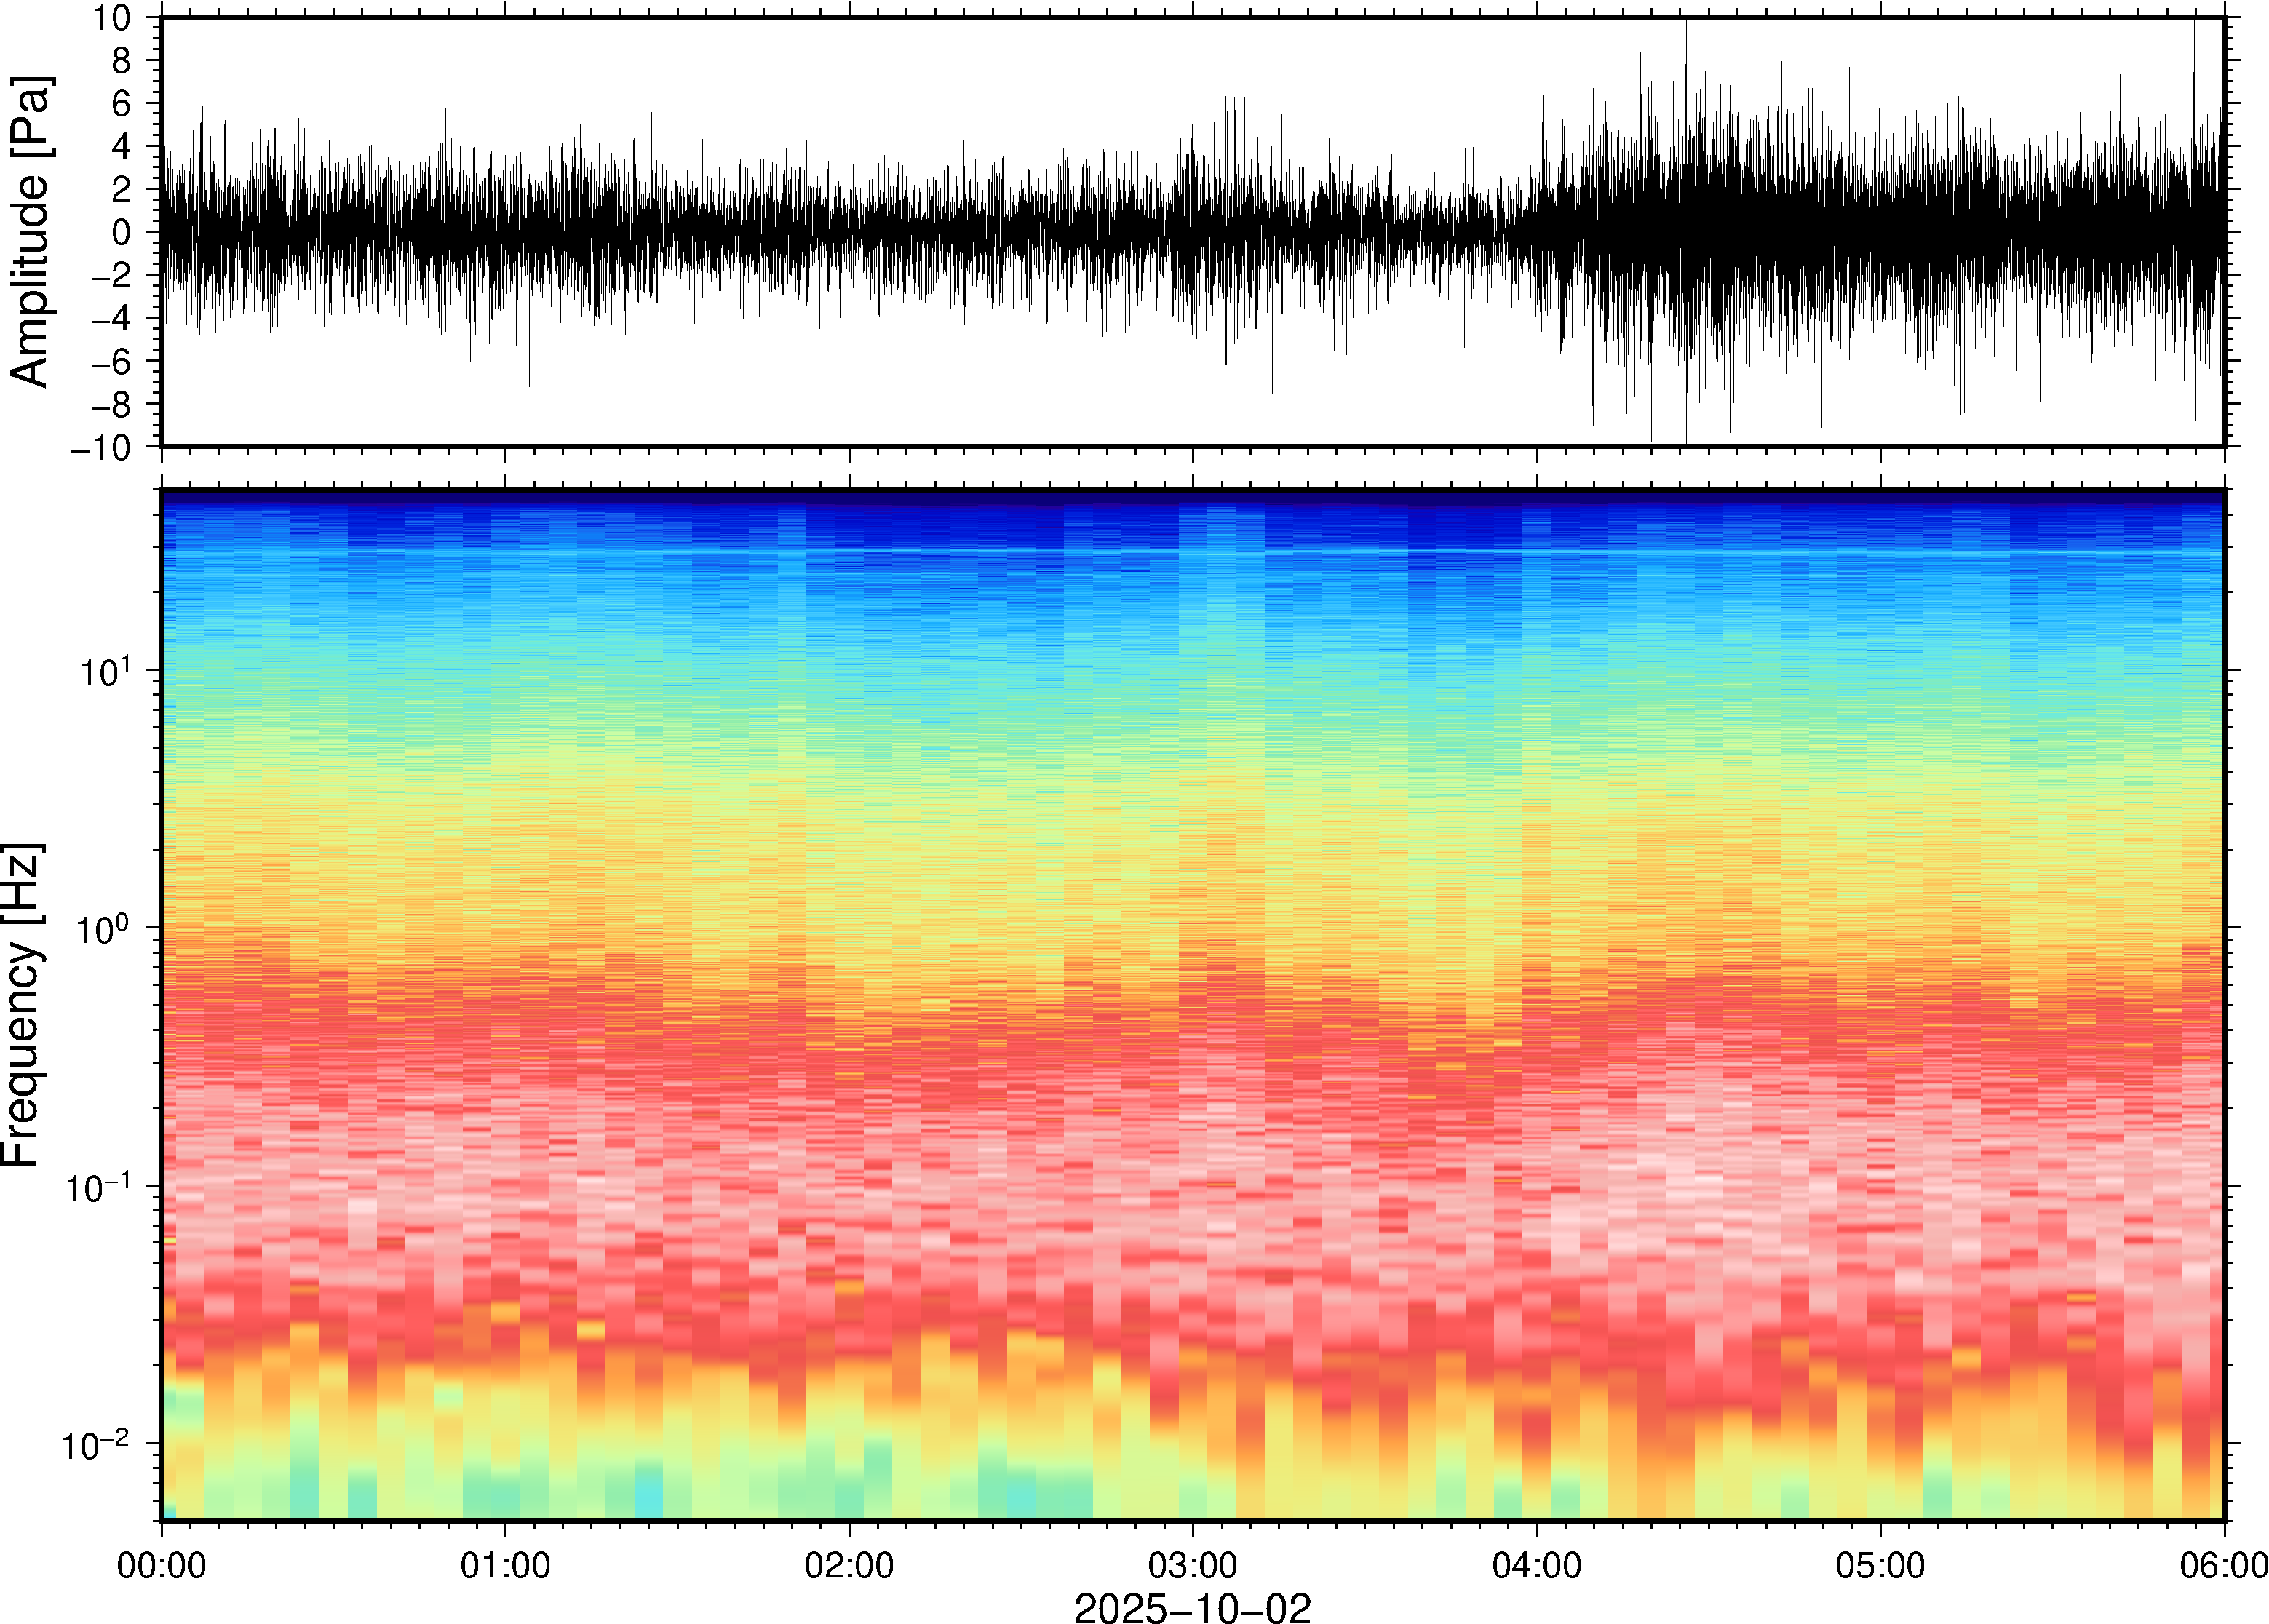Viewport: 2269px width, 1624px height.
Task: Click the −10 amplitude tick label
Action: click(100, 448)
